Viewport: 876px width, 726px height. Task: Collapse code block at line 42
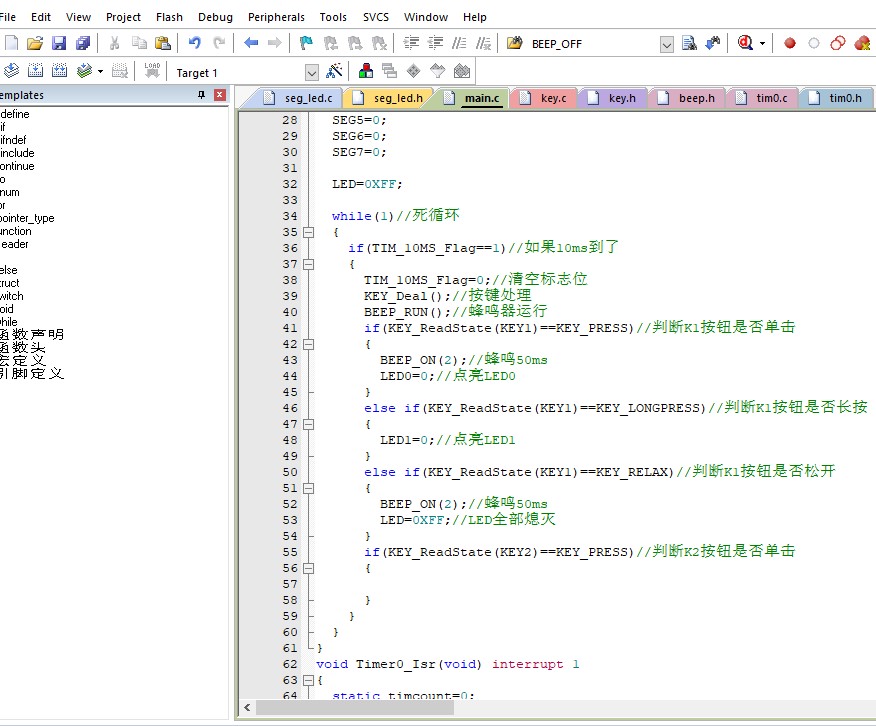[308, 344]
